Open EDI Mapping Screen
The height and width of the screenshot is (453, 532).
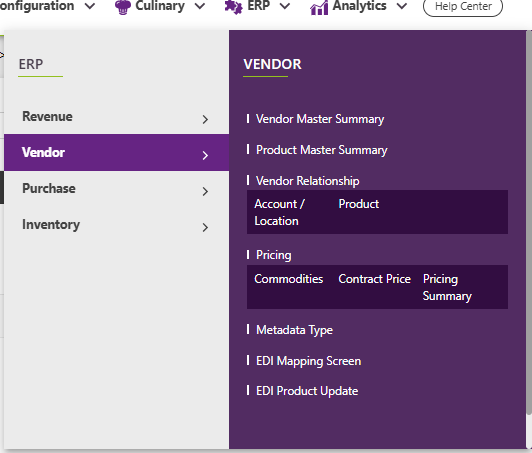coord(308,361)
